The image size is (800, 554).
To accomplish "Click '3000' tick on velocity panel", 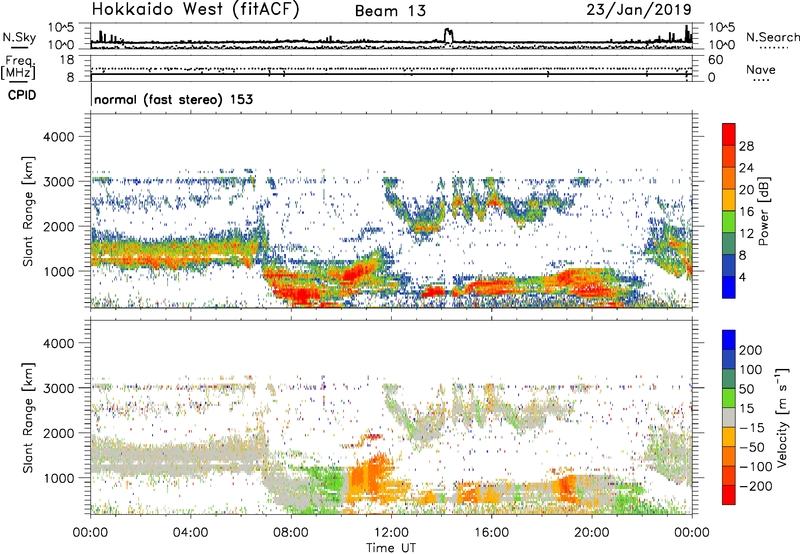I will coord(58,388).
